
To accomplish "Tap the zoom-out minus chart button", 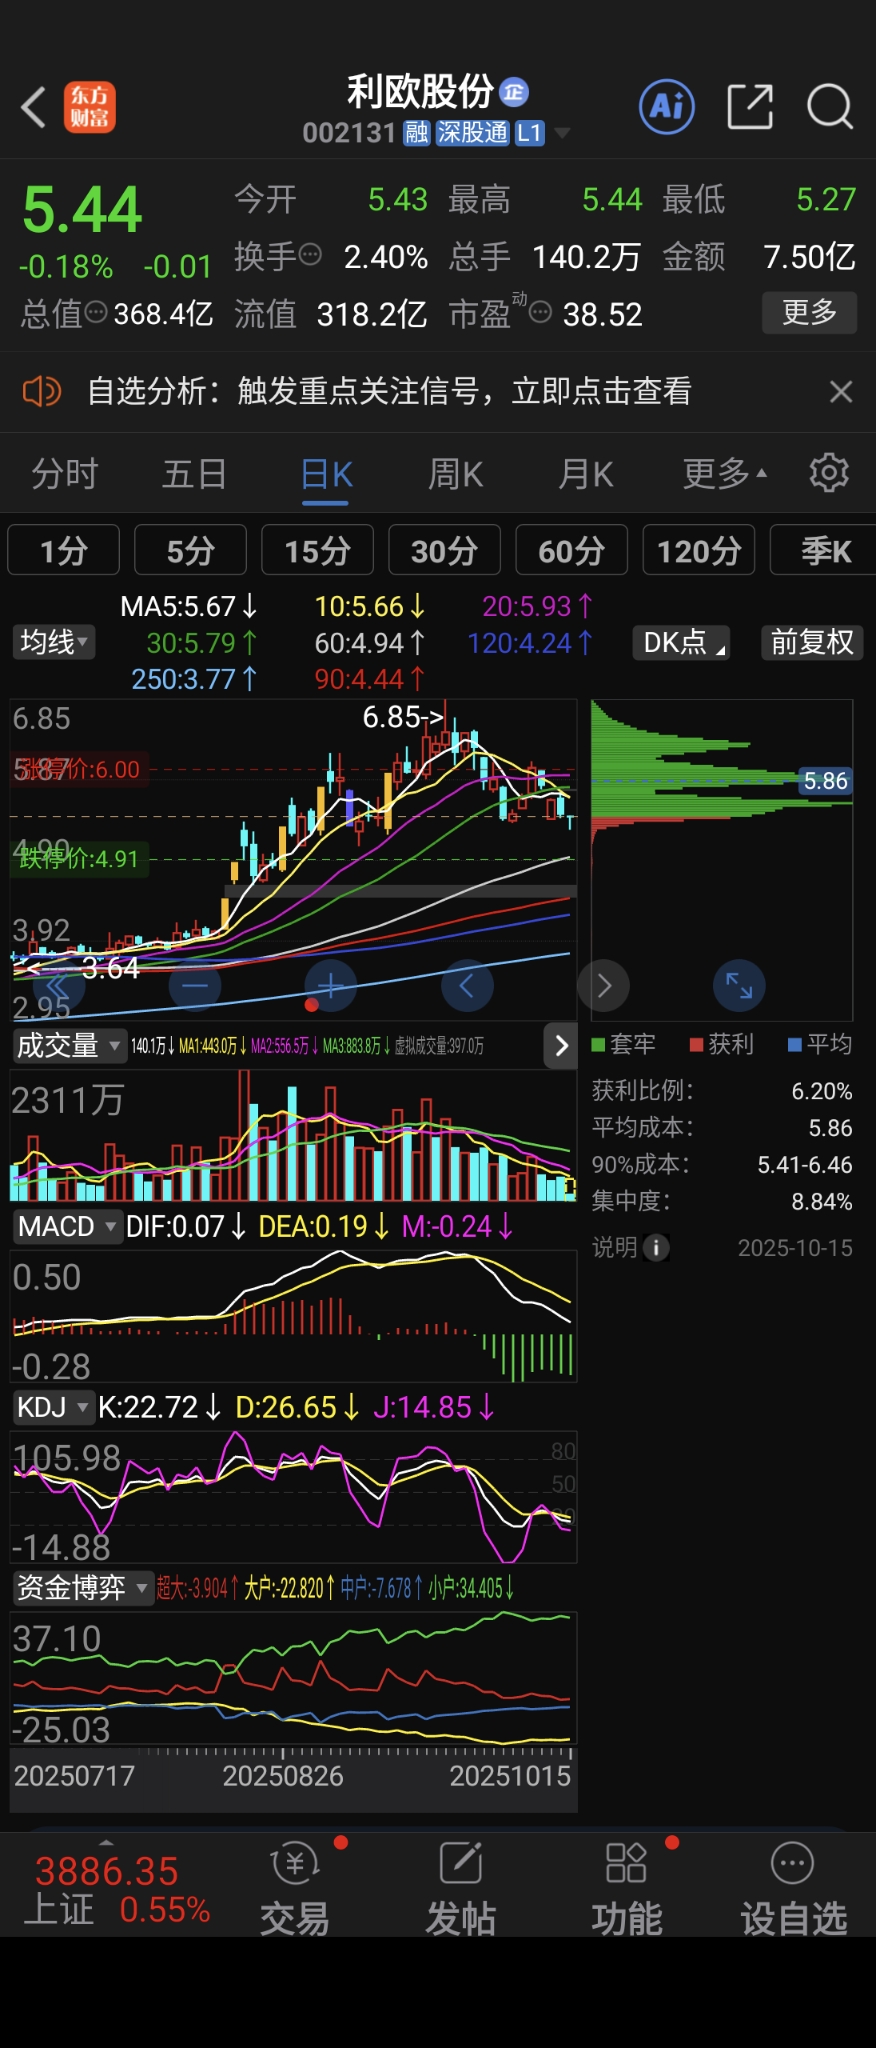I will (195, 986).
